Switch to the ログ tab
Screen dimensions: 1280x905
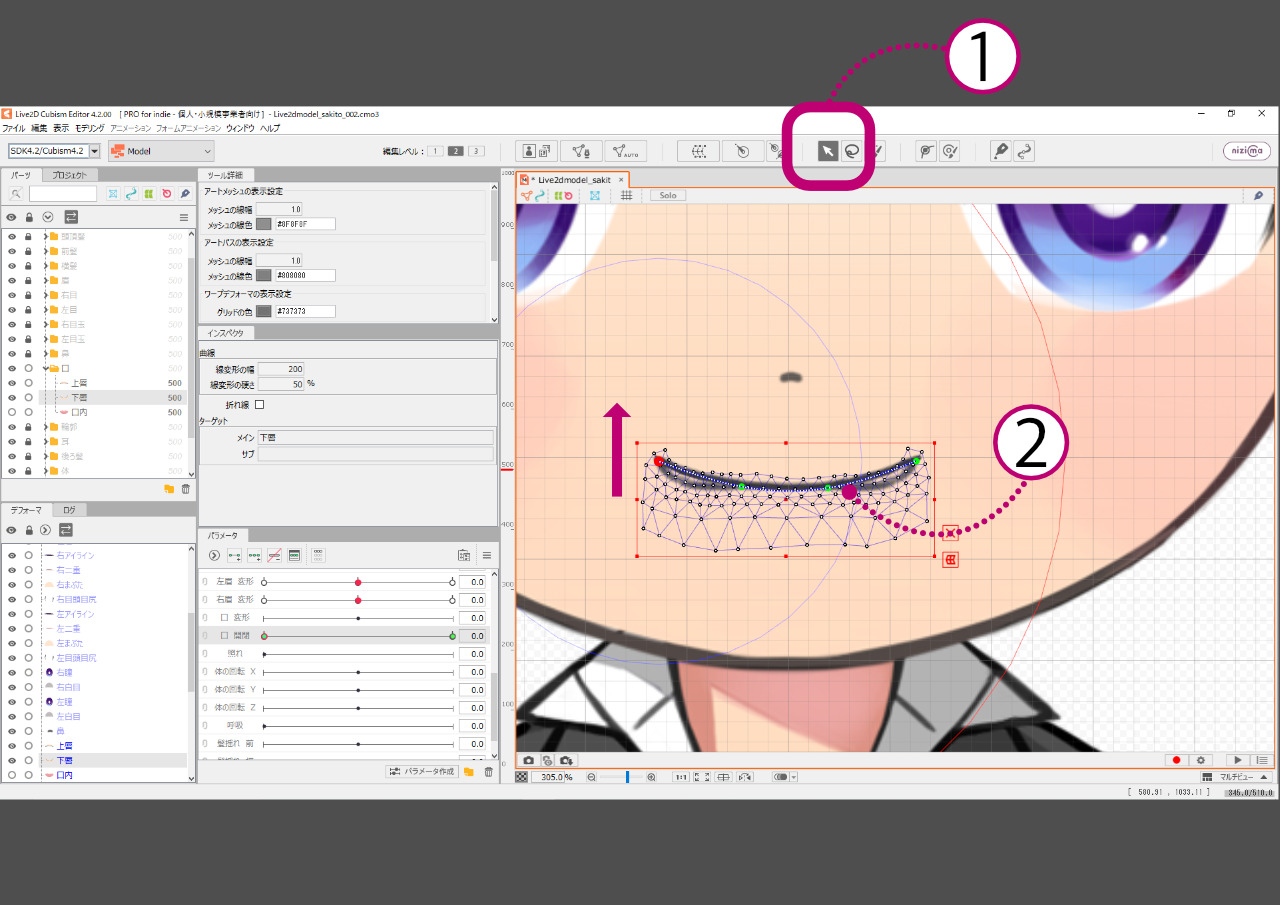(x=69, y=510)
